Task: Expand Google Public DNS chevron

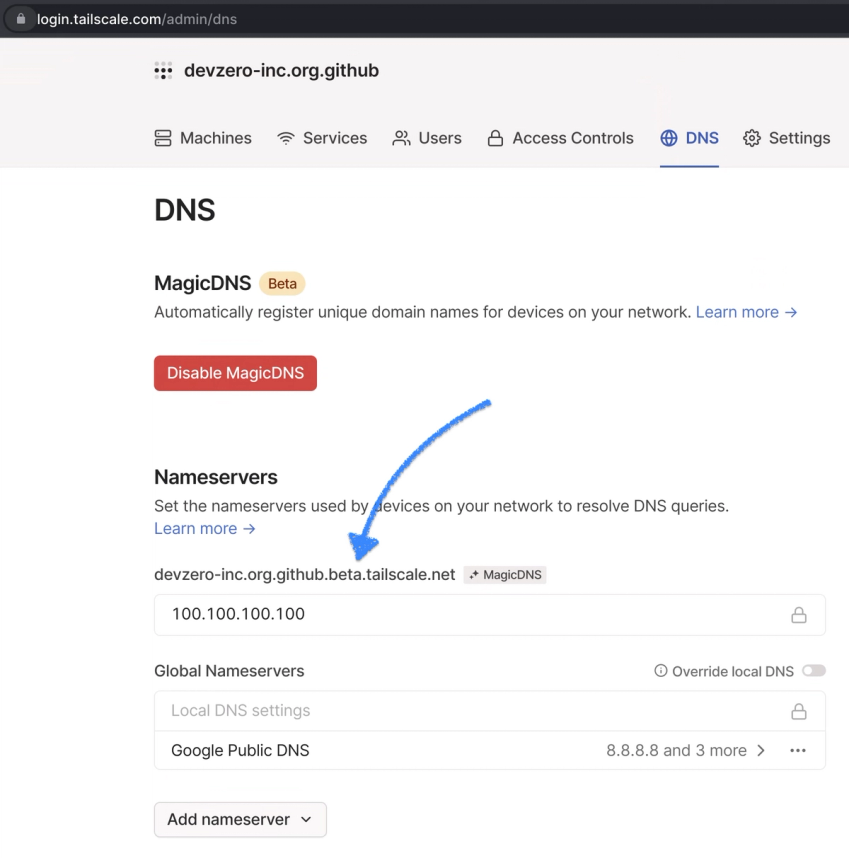Action: pos(761,750)
